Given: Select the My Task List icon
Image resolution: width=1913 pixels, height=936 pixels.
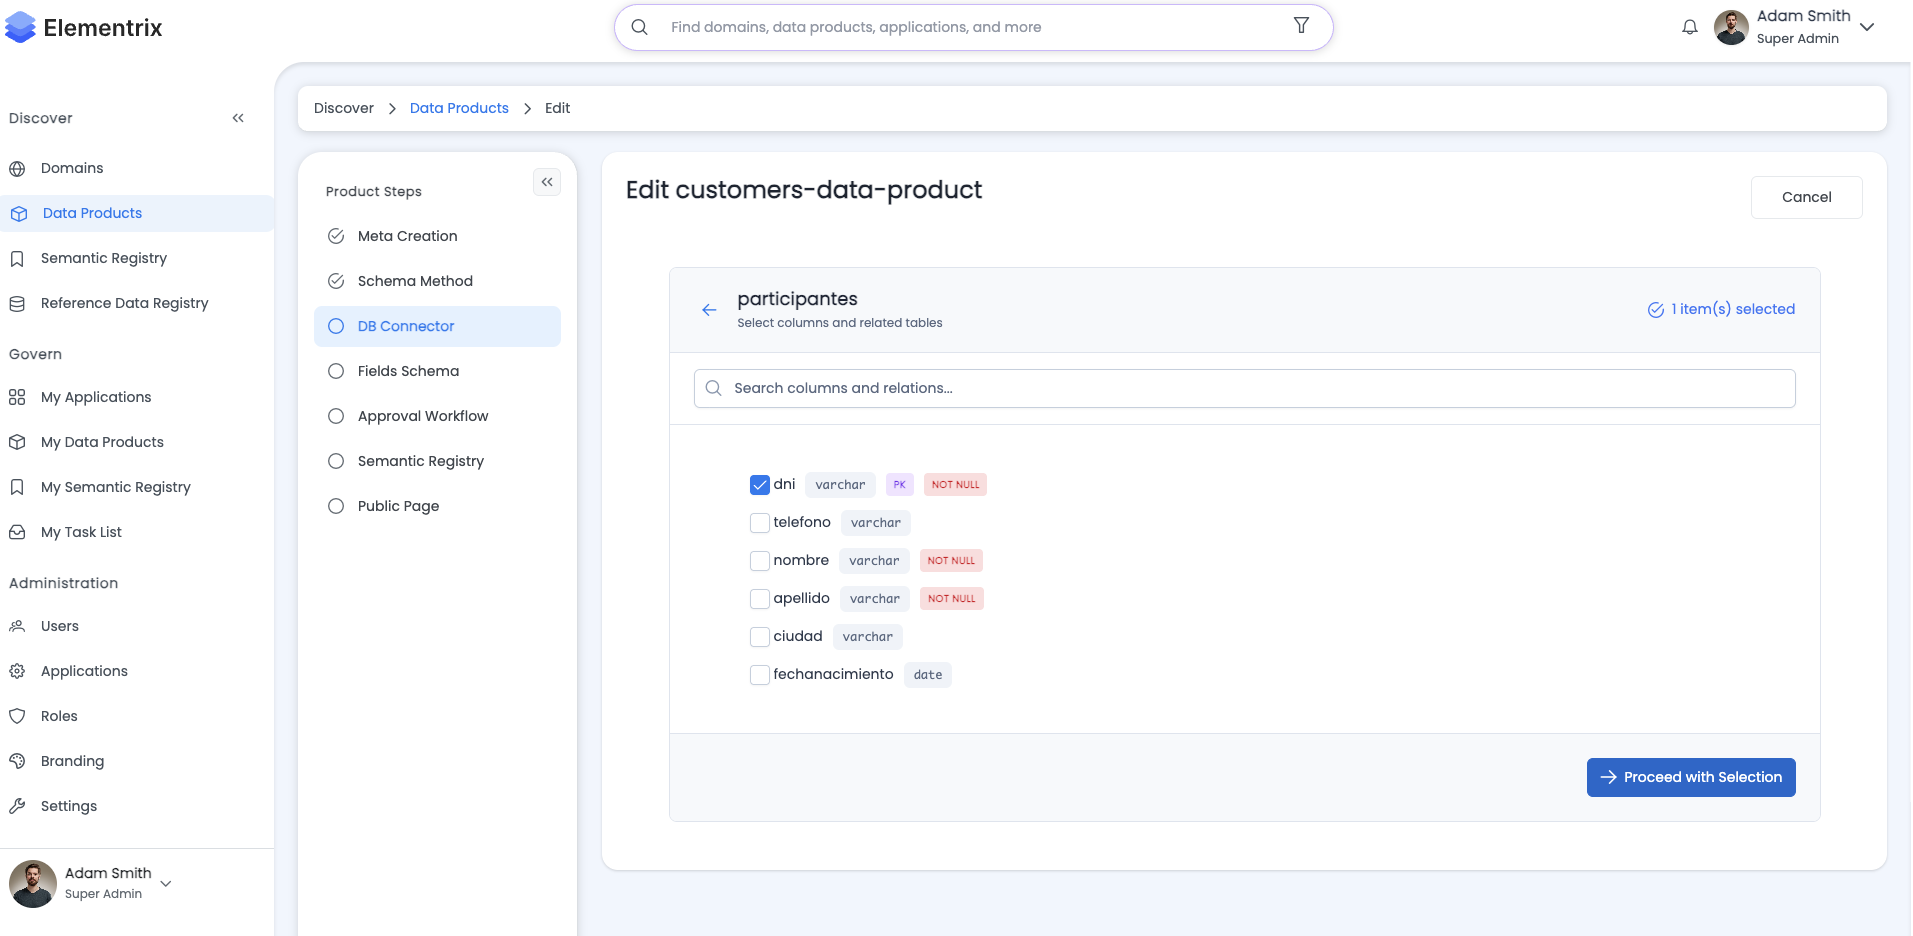Looking at the screenshot, I should point(16,531).
